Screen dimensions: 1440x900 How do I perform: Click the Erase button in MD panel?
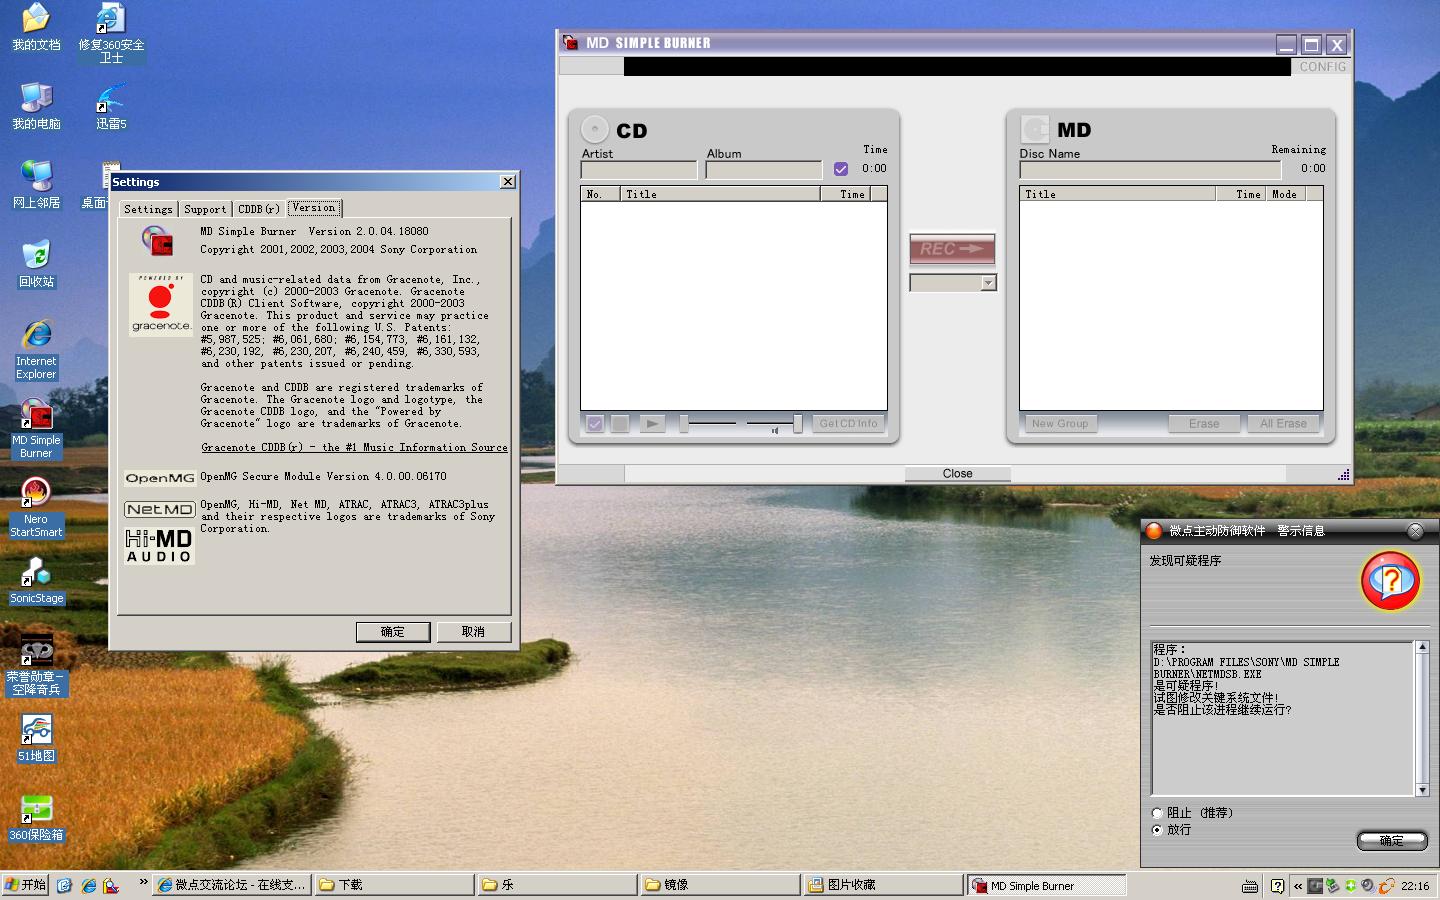click(1204, 424)
